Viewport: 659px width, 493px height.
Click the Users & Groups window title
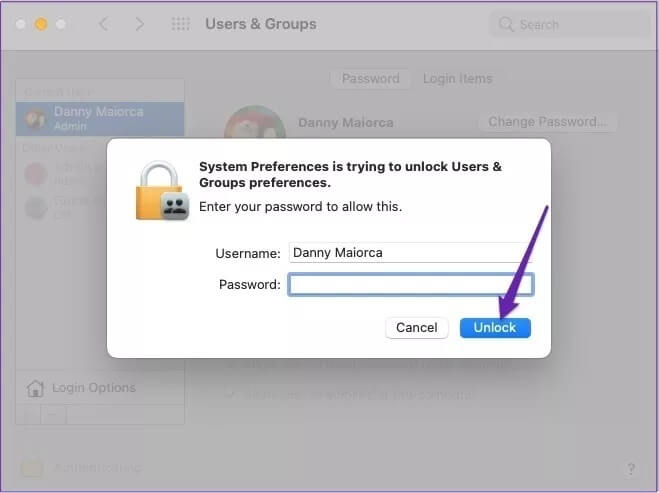coord(261,24)
